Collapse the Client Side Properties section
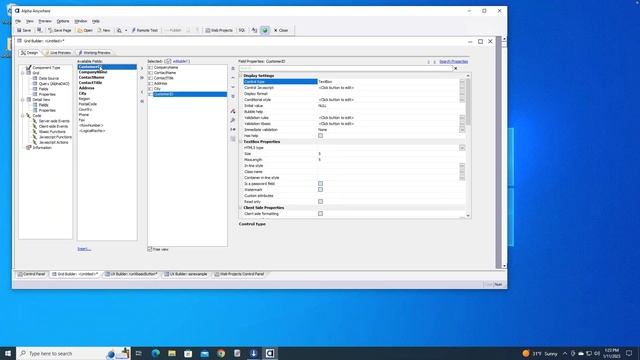 [241, 208]
